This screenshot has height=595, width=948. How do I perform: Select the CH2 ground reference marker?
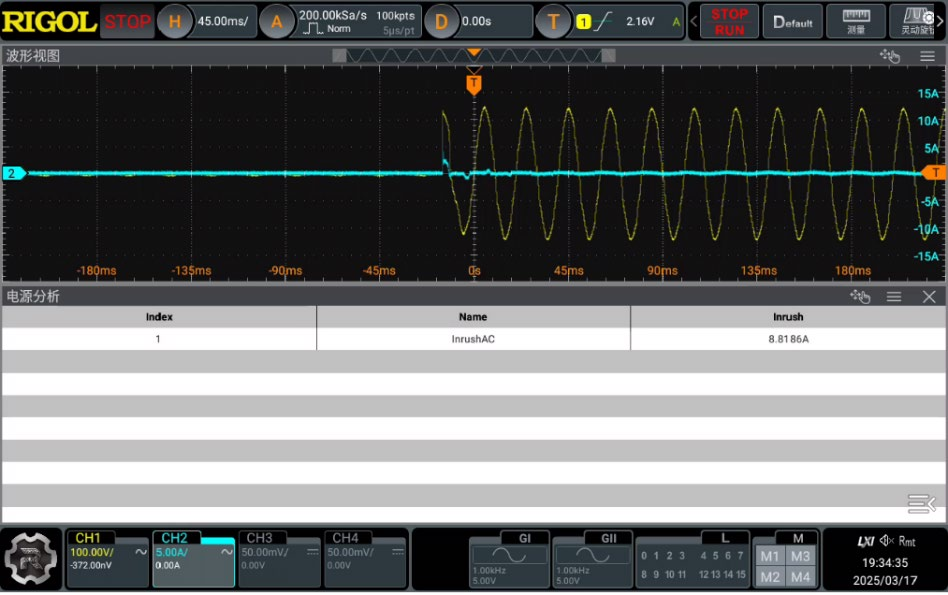point(13,174)
